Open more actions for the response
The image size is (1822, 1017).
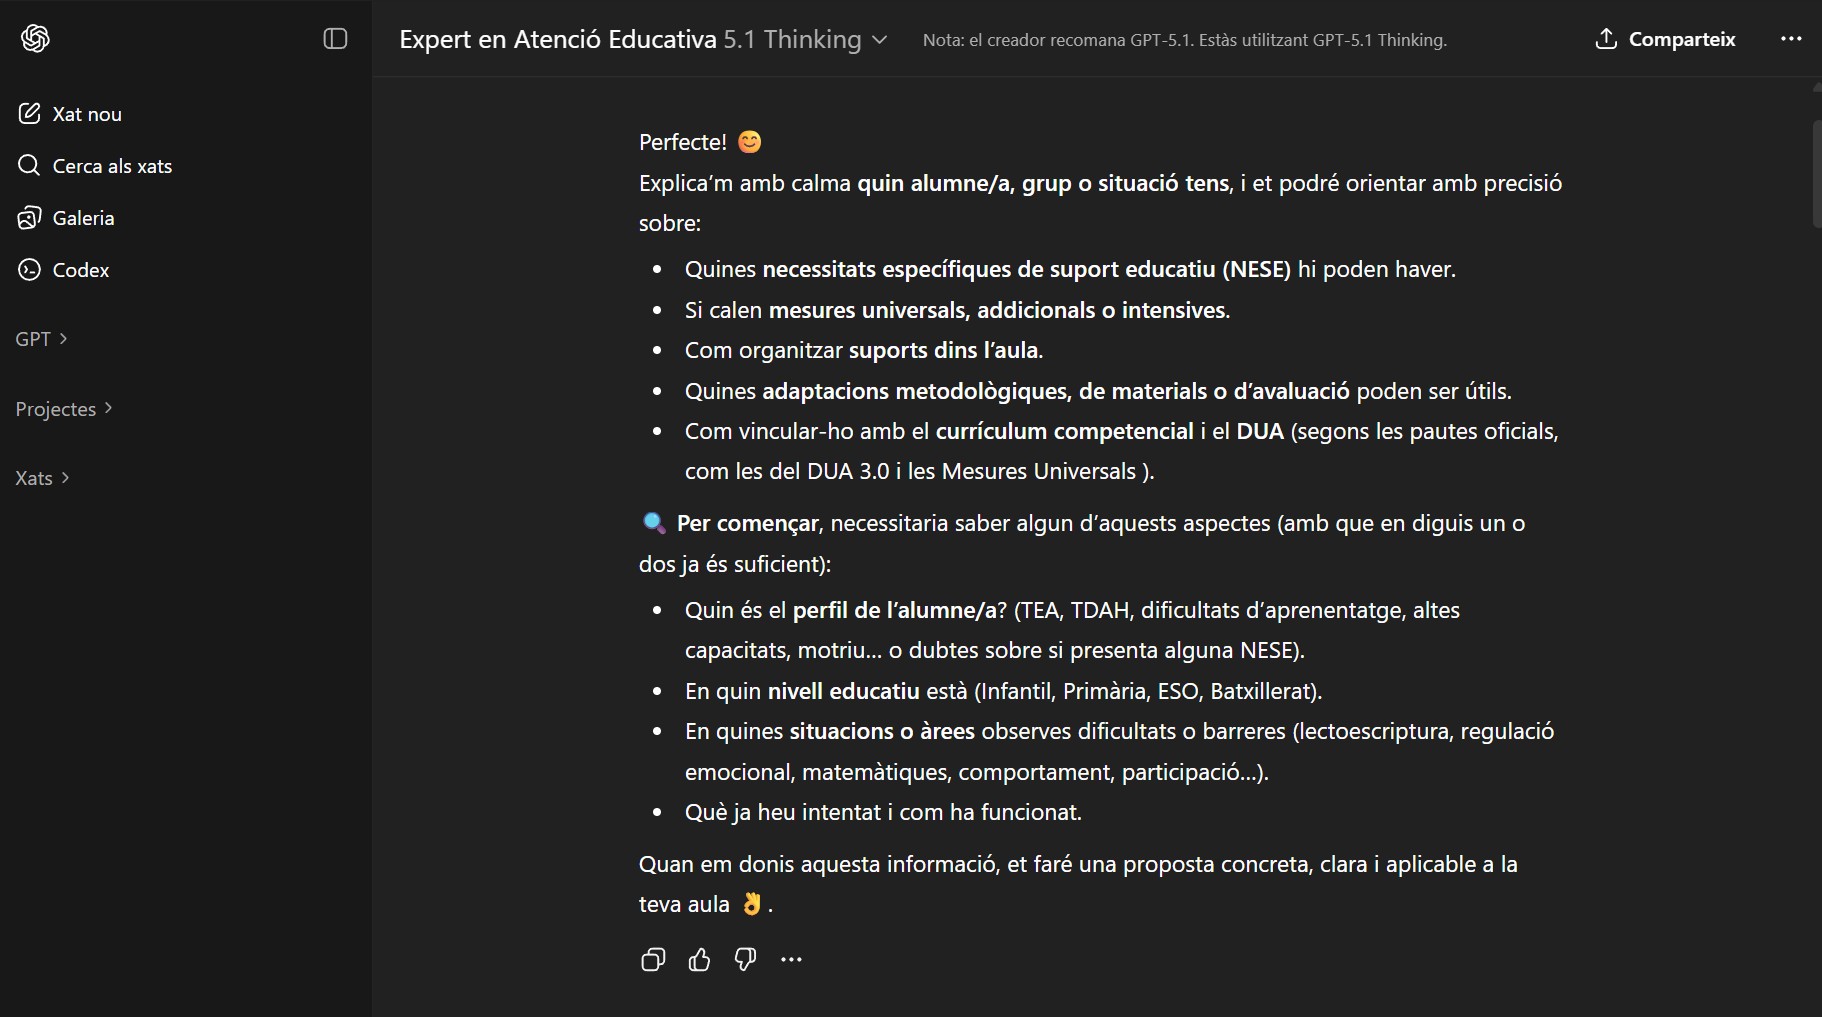pos(790,959)
